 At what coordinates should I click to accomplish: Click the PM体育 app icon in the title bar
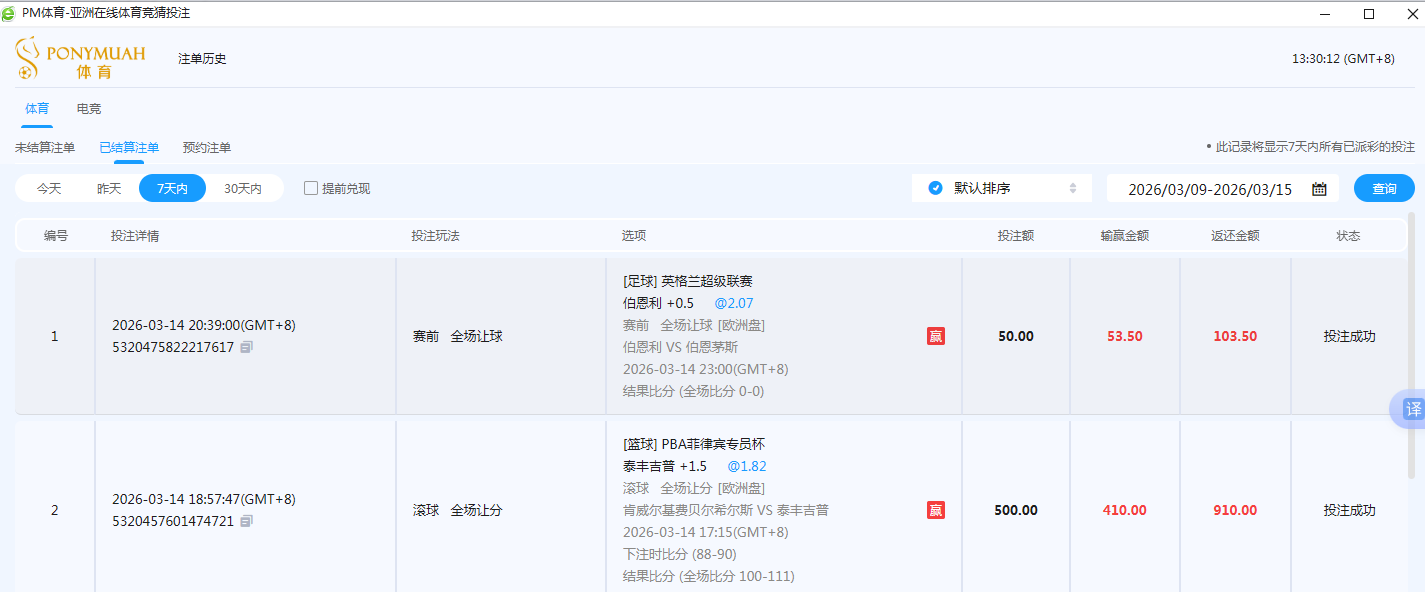pyautogui.click(x=10, y=14)
